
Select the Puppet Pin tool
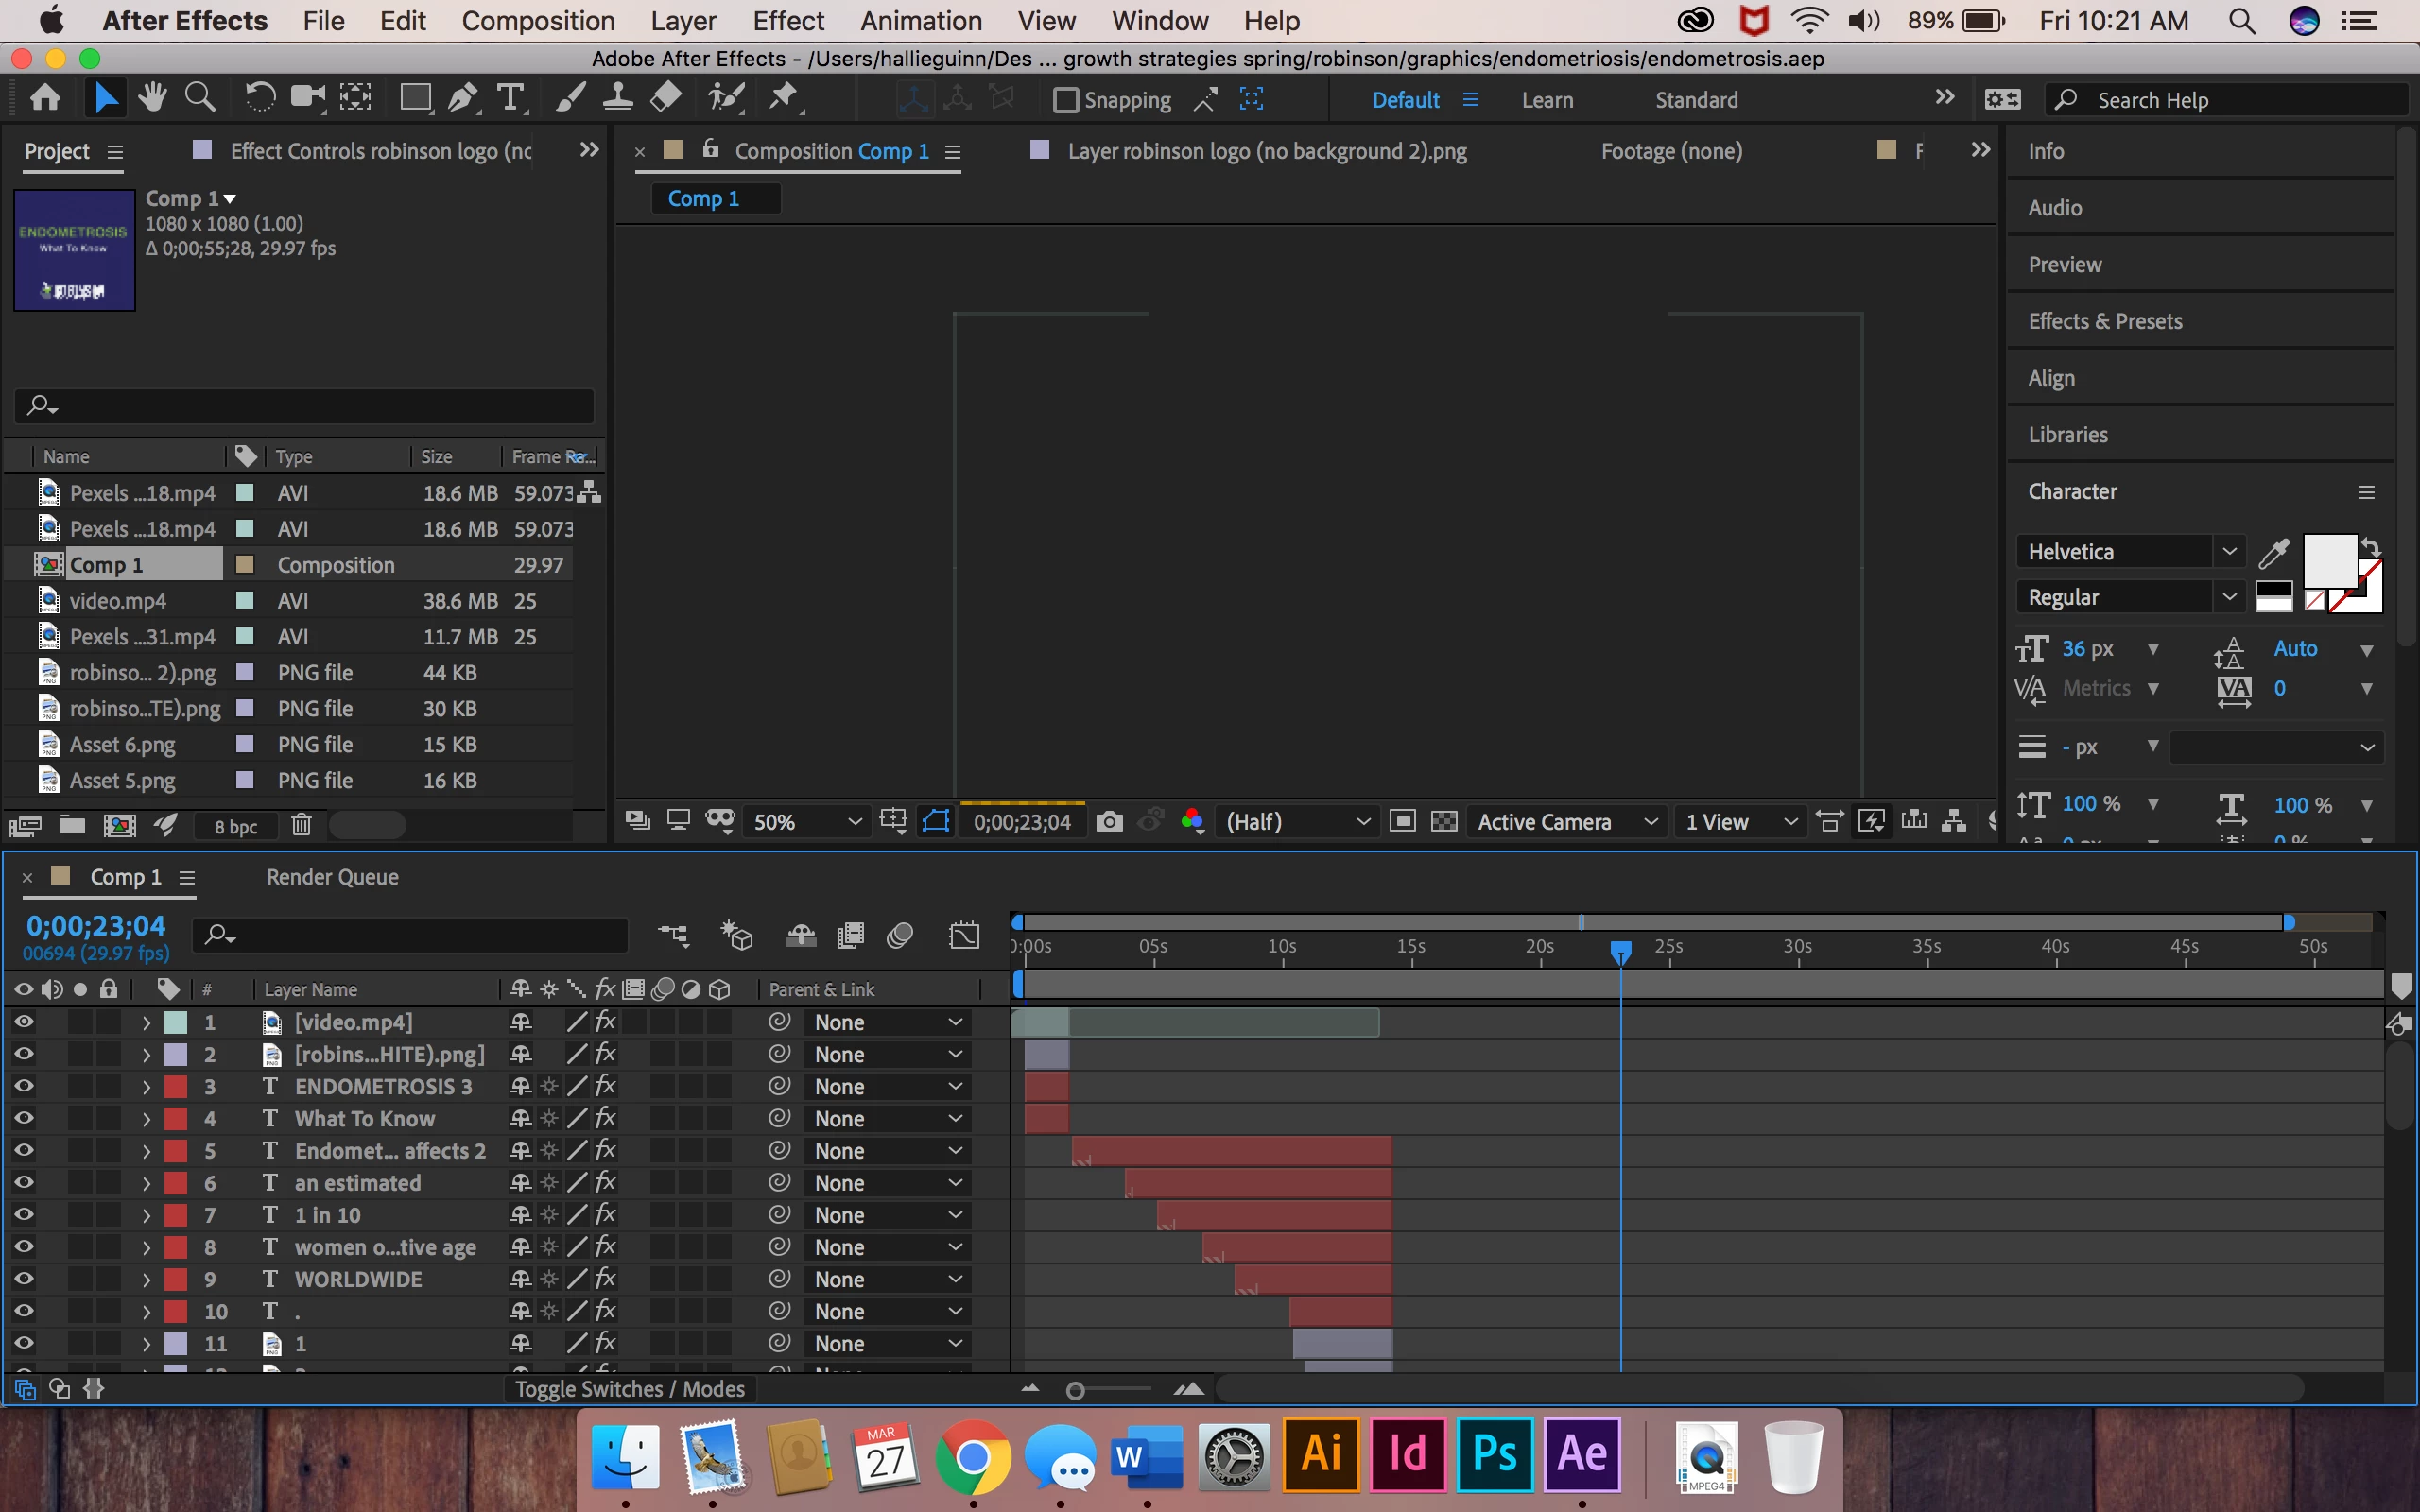(x=784, y=98)
